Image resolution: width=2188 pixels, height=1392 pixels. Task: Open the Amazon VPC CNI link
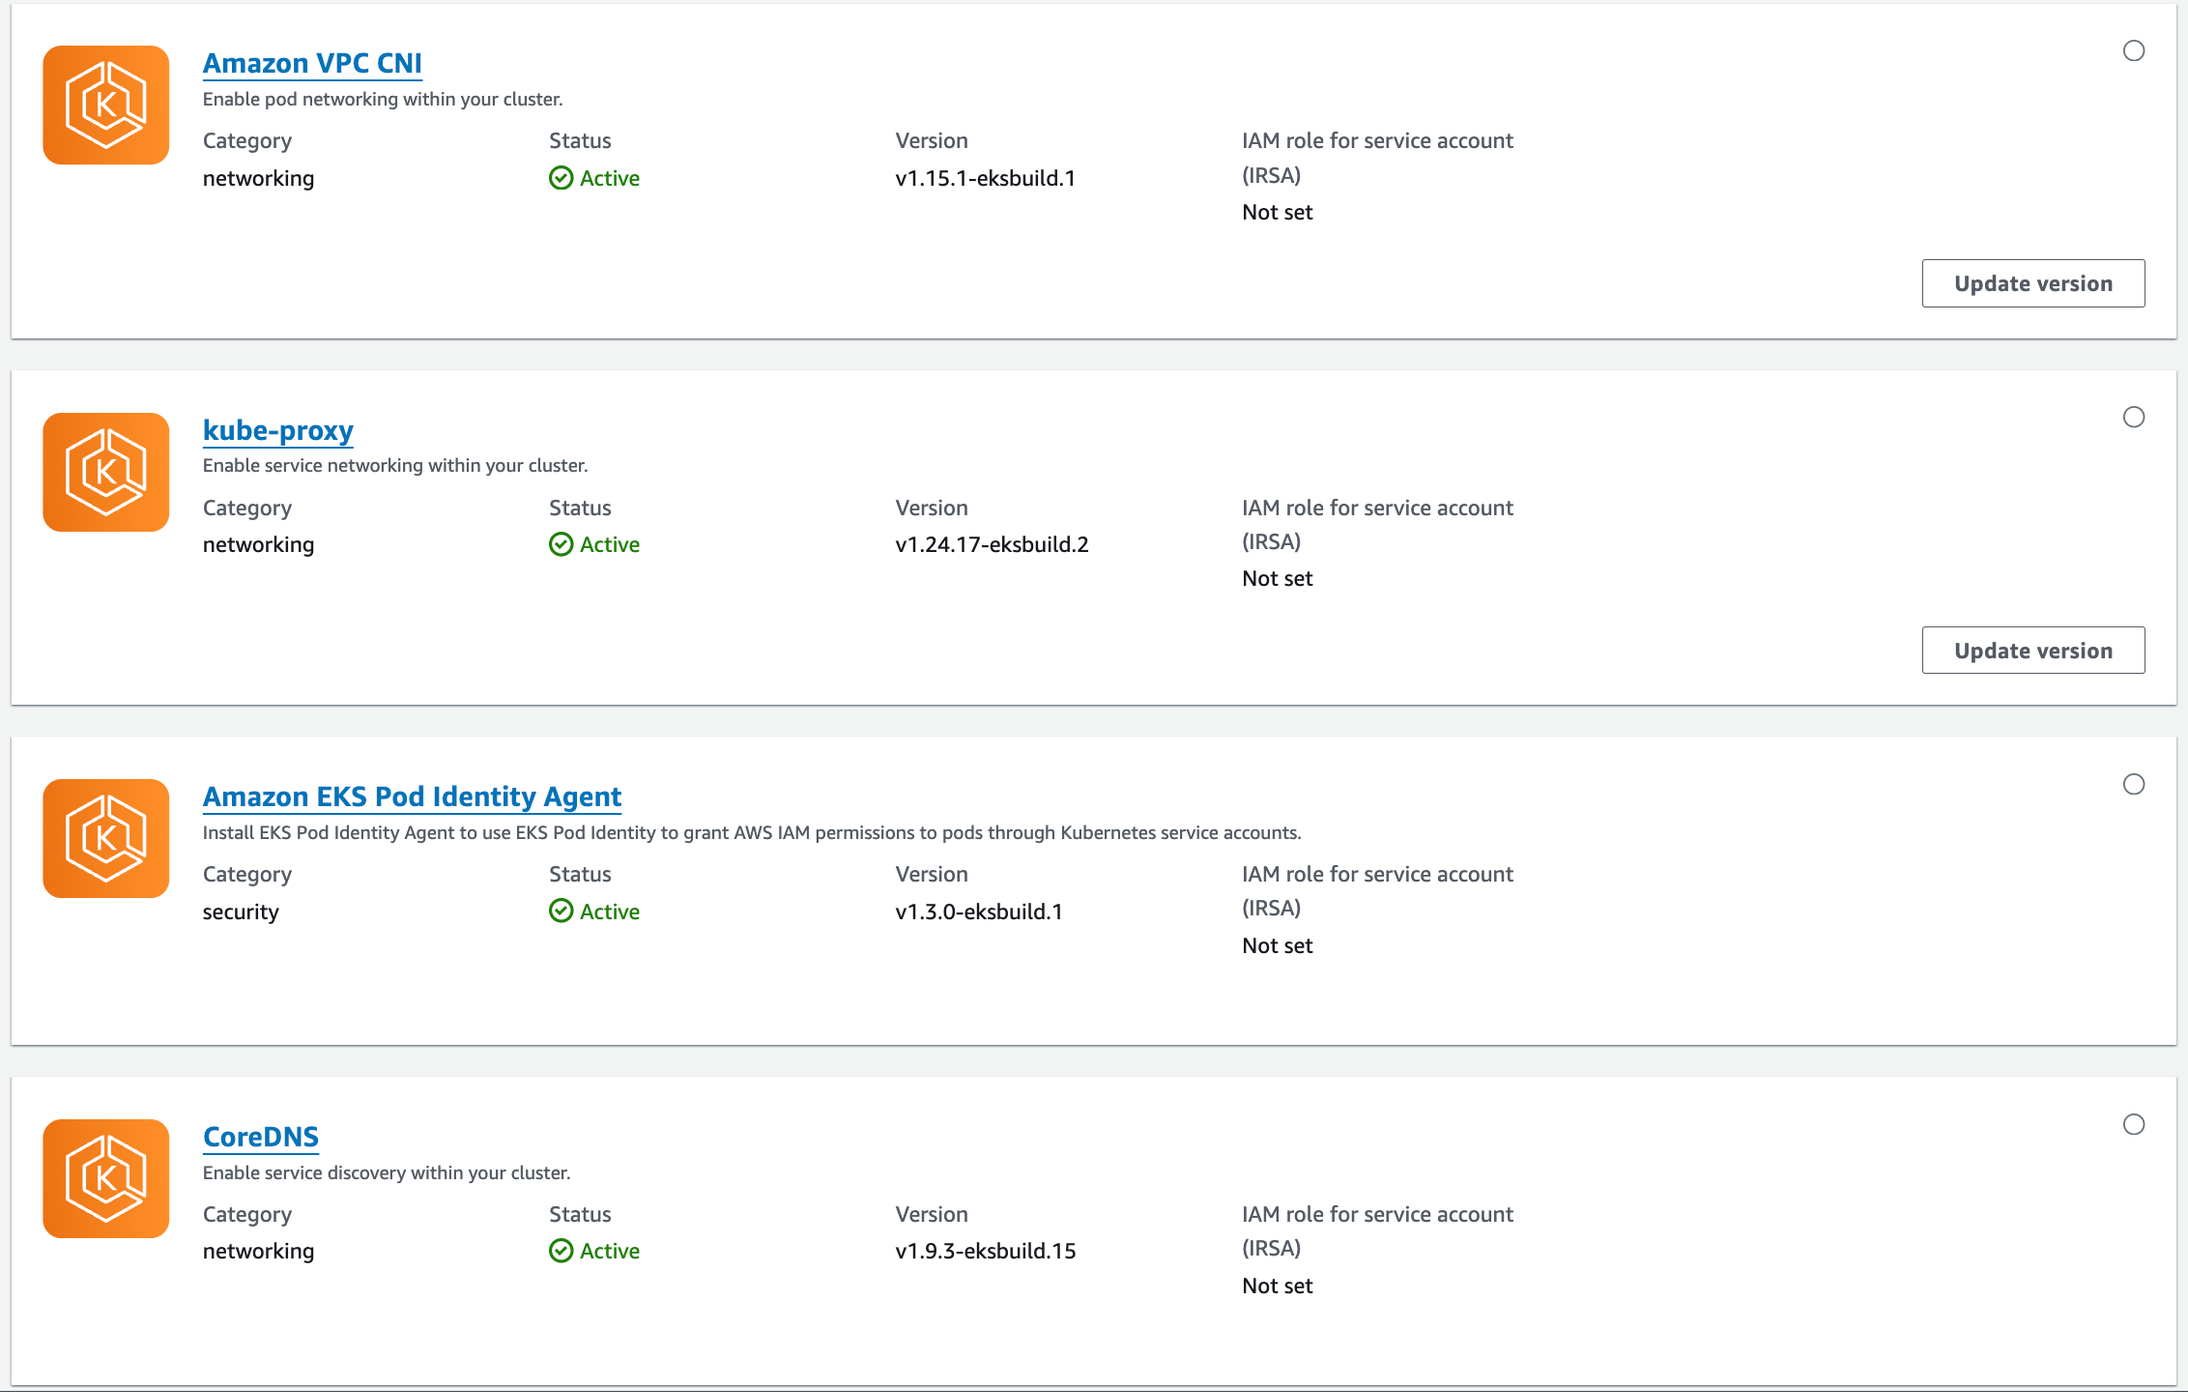(x=312, y=63)
